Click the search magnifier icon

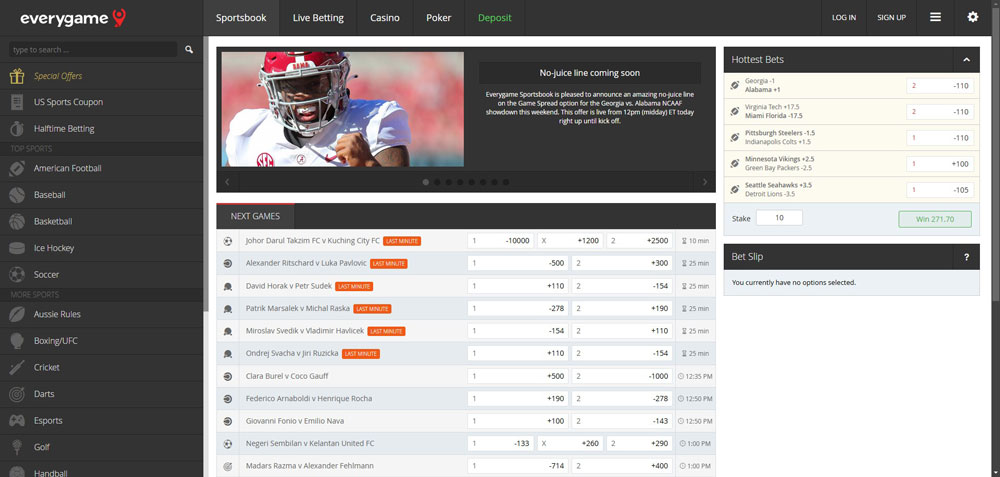(189, 50)
